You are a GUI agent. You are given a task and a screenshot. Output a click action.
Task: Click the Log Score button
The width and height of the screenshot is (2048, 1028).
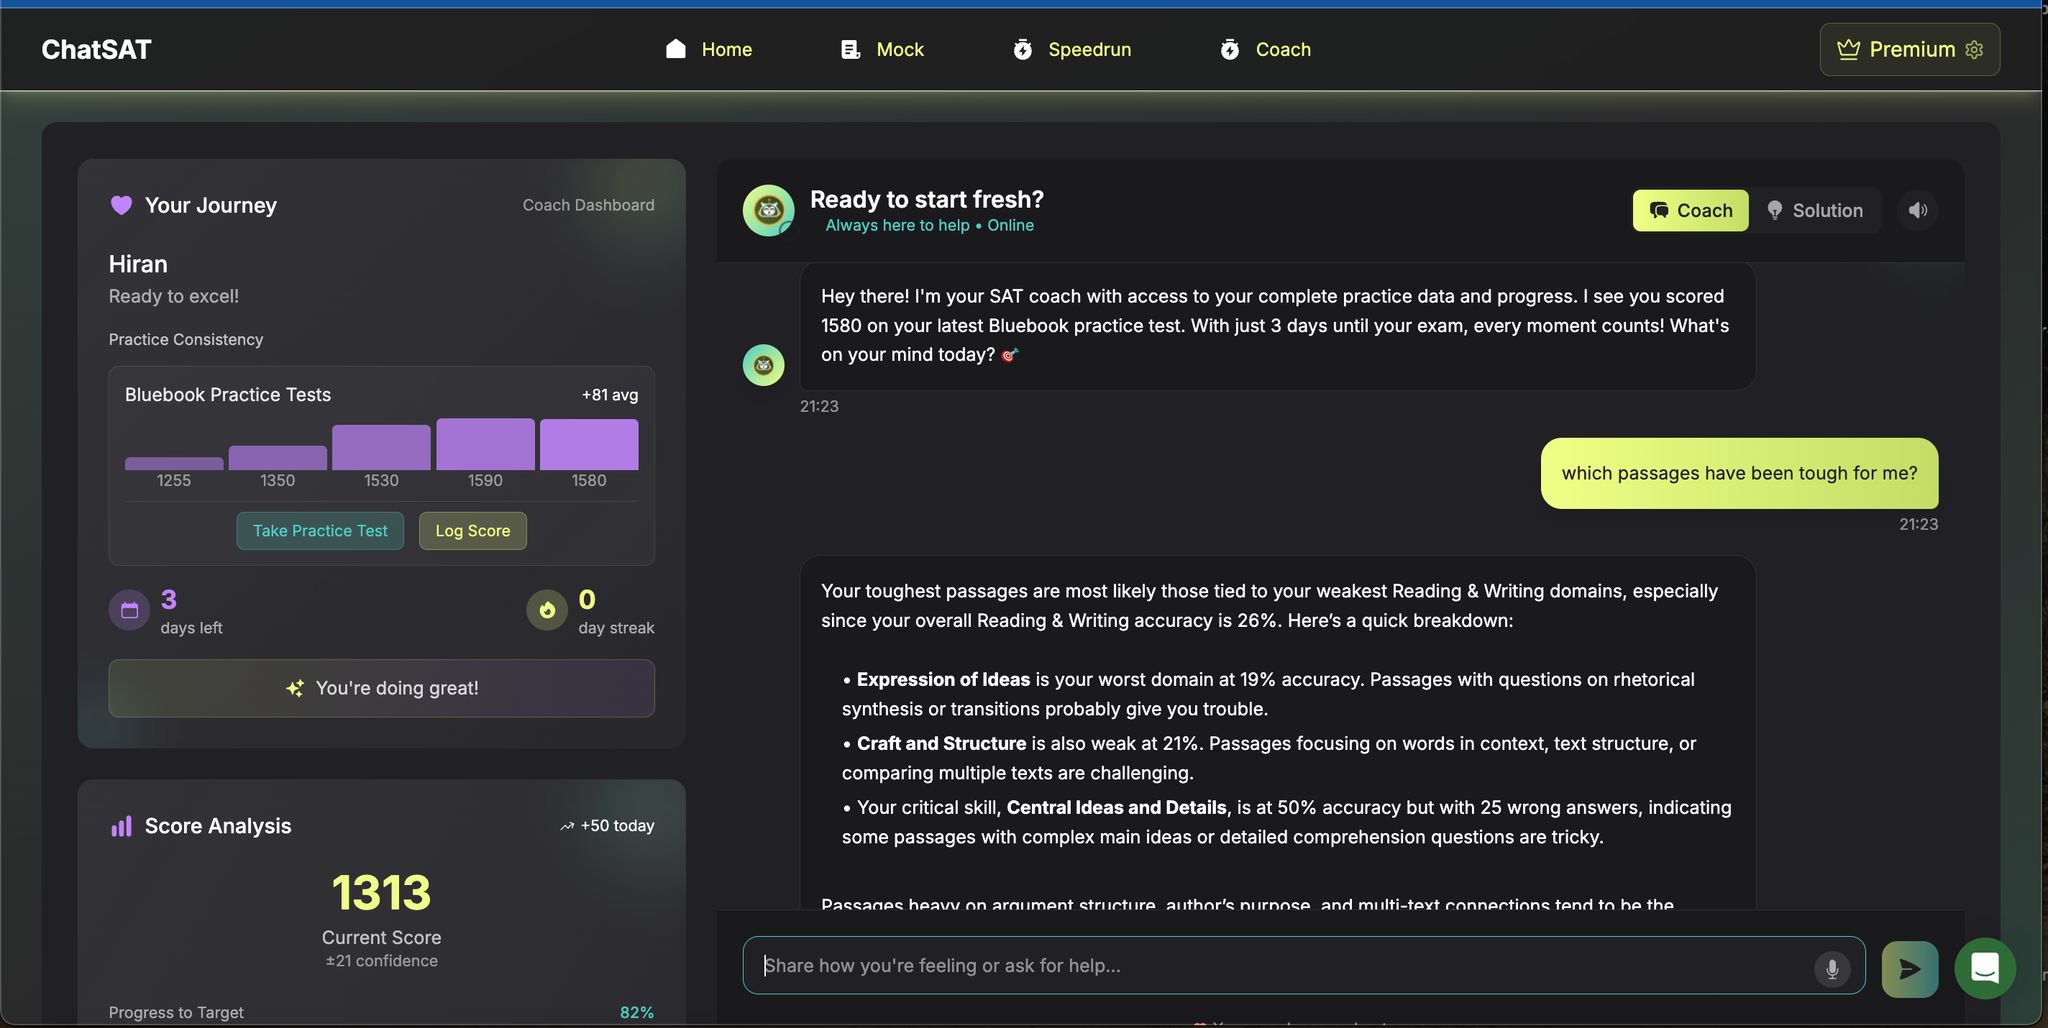pos(472,531)
